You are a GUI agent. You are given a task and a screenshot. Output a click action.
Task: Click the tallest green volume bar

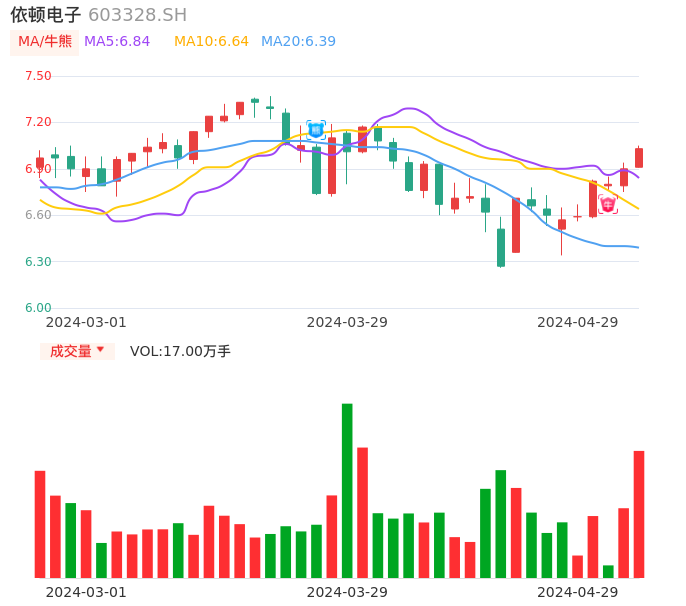(347, 490)
